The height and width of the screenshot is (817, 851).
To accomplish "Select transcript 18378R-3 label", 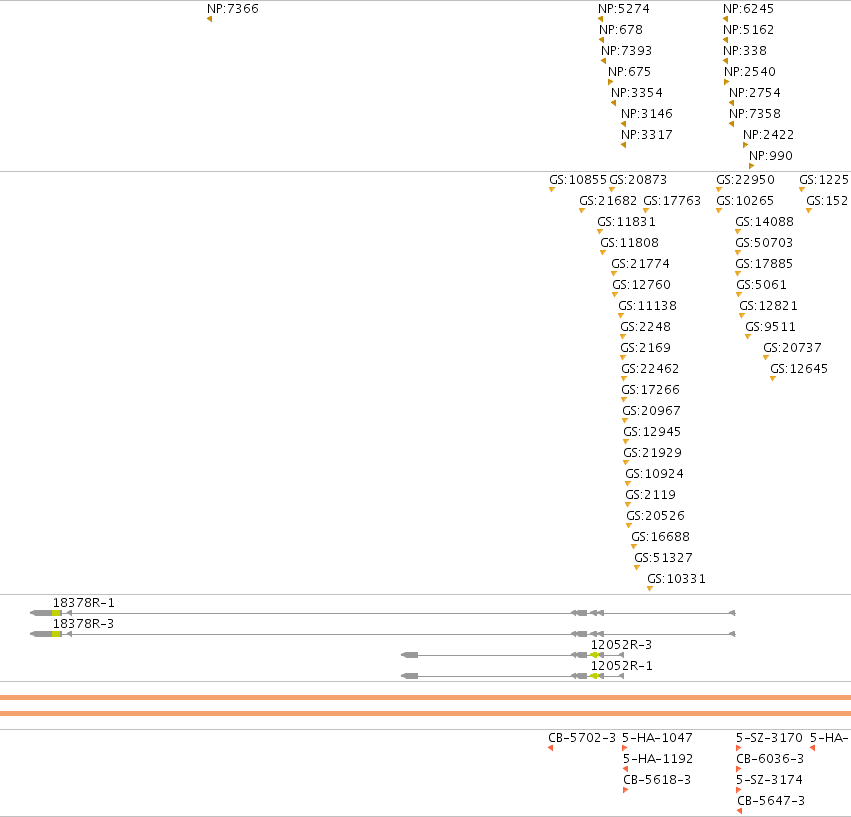I will [x=84, y=624].
